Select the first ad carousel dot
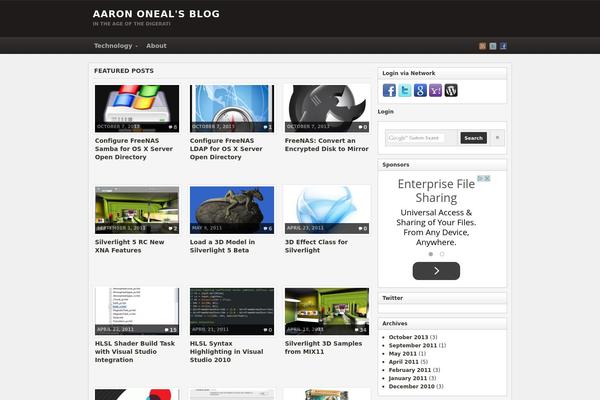This screenshot has height=400, width=600. click(431, 254)
